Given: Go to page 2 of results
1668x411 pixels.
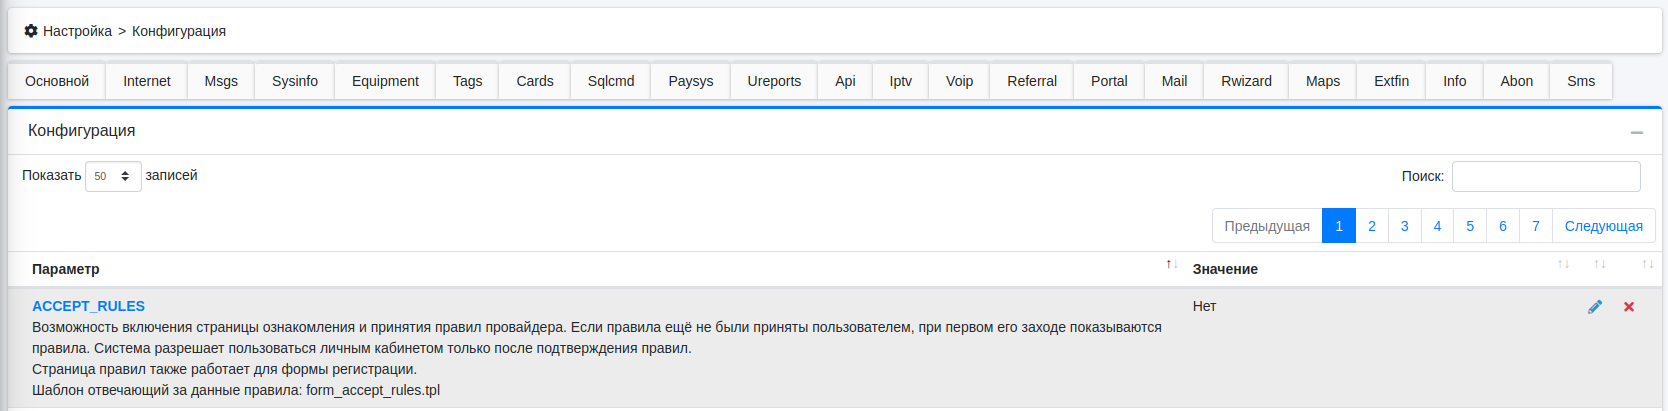Looking at the screenshot, I should coord(1371,226).
